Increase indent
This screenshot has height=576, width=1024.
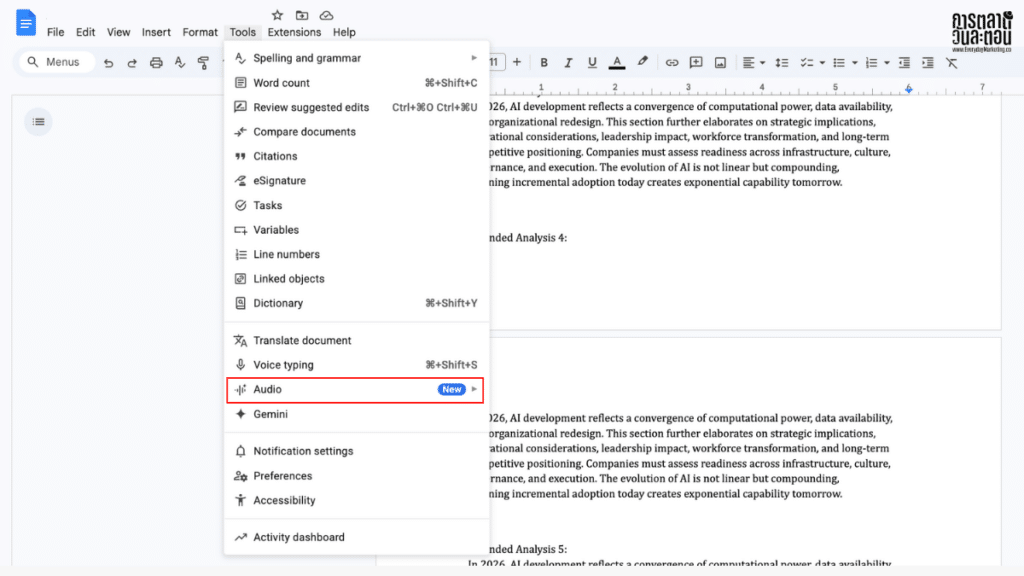(927, 63)
